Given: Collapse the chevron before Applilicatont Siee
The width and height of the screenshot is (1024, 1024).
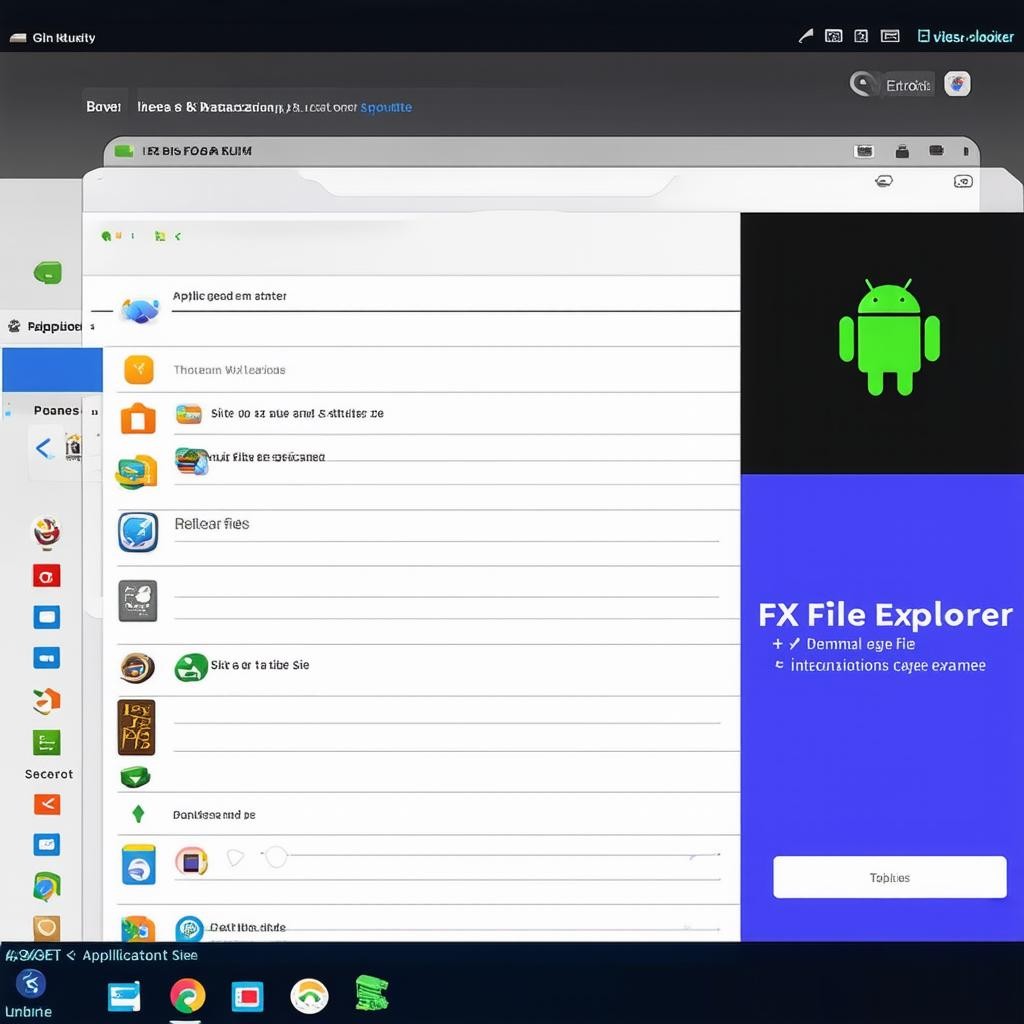Looking at the screenshot, I should coord(70,956).
